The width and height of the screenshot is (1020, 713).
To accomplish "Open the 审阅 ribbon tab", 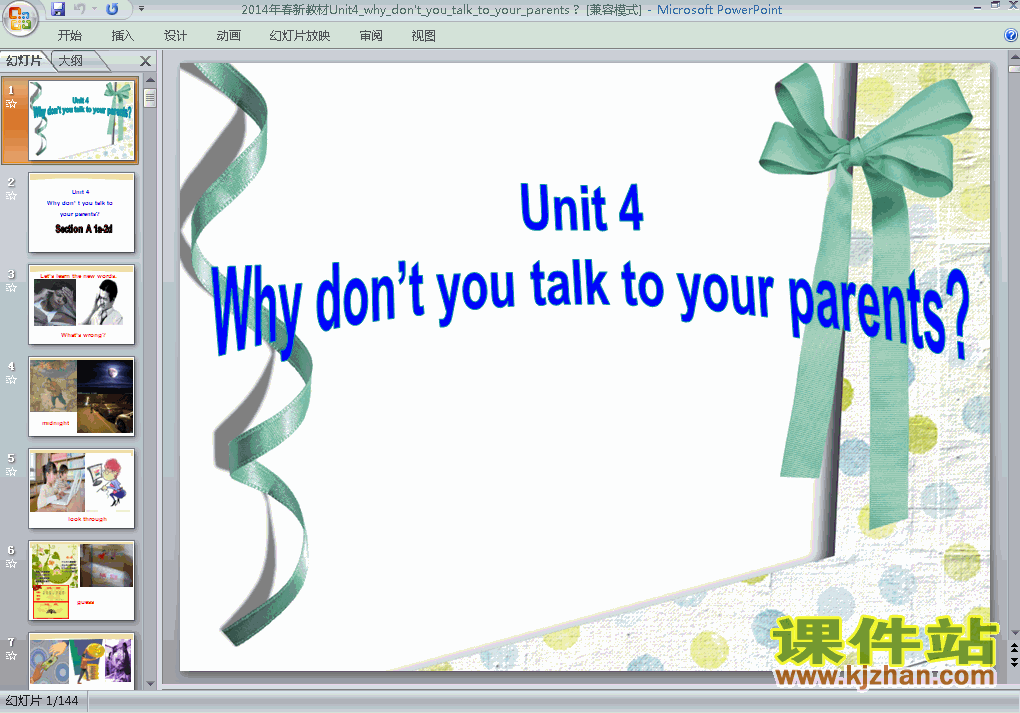I will click(371, 36).
